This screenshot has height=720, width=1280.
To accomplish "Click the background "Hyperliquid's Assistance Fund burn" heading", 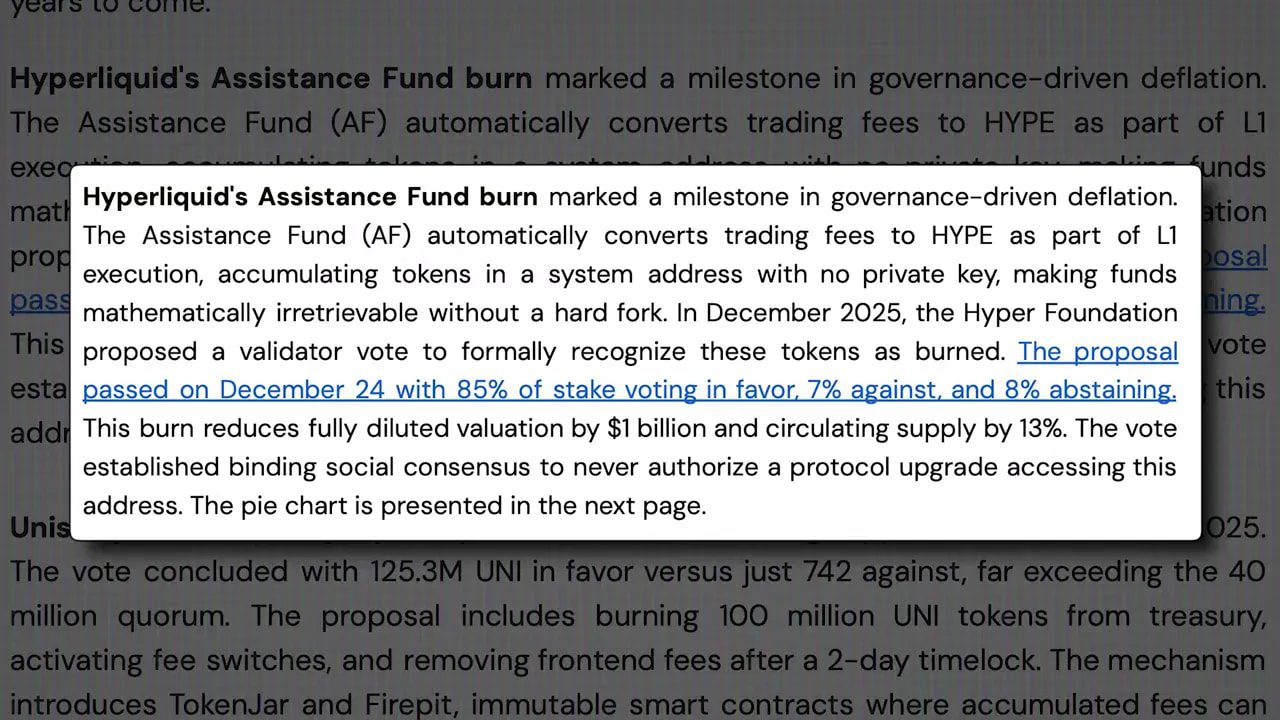I will [270, 78].
